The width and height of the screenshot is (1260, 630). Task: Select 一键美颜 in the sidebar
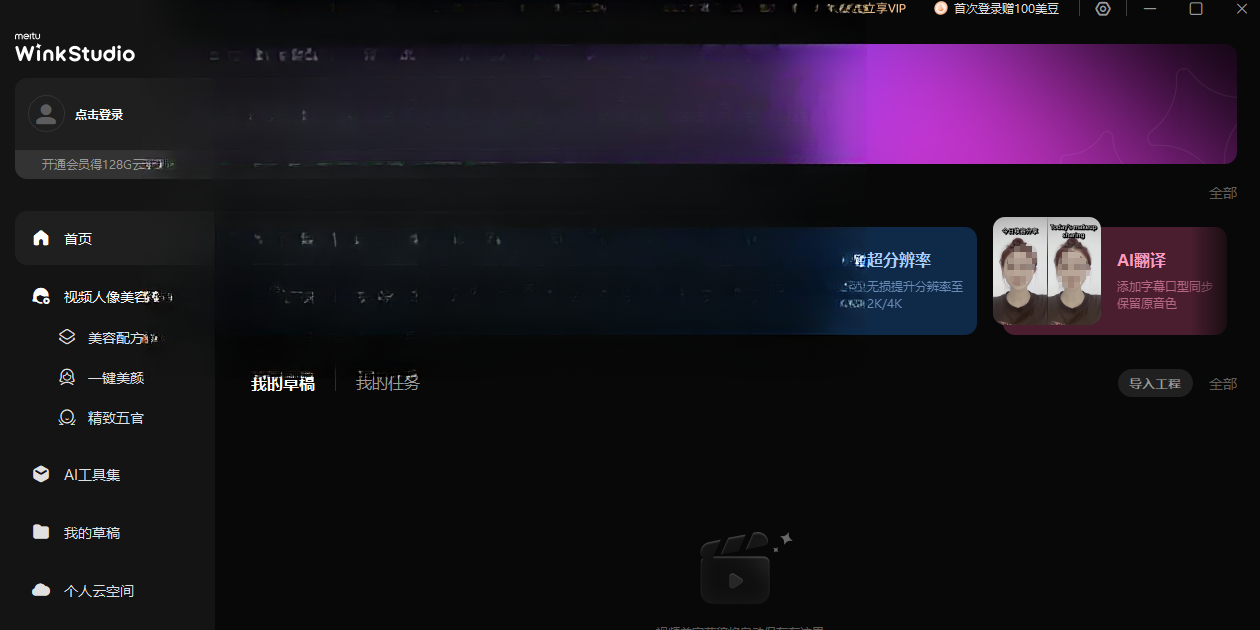pyautogui.click(x=115, y=377)
